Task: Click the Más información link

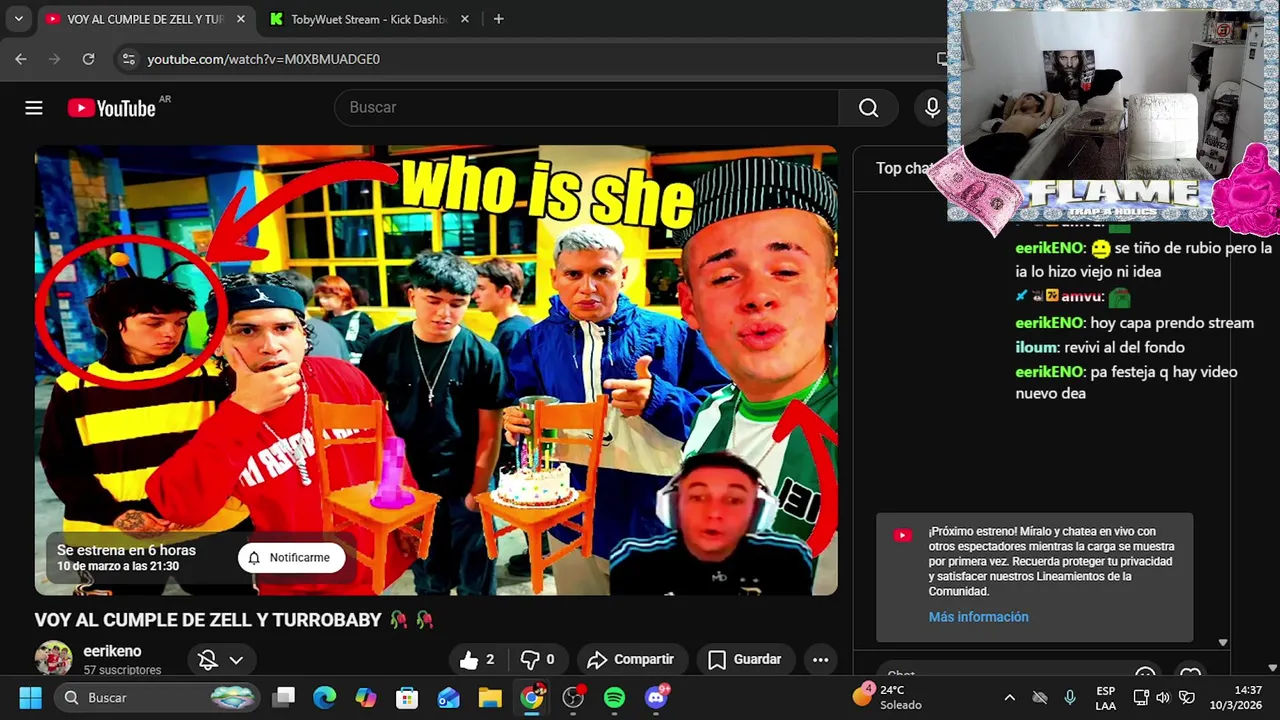Action: tap(978, 617)
